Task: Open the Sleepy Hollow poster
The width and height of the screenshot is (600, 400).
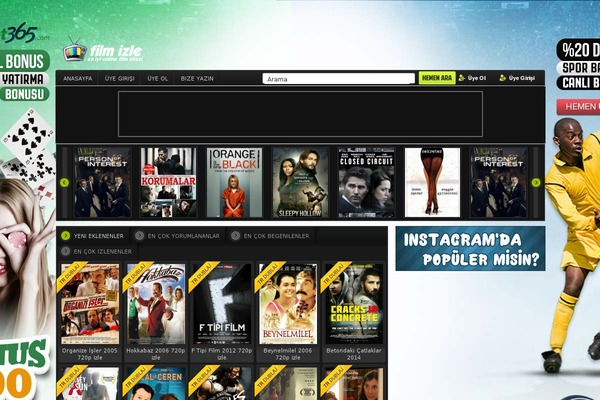Action: click(x=300, y=183)
